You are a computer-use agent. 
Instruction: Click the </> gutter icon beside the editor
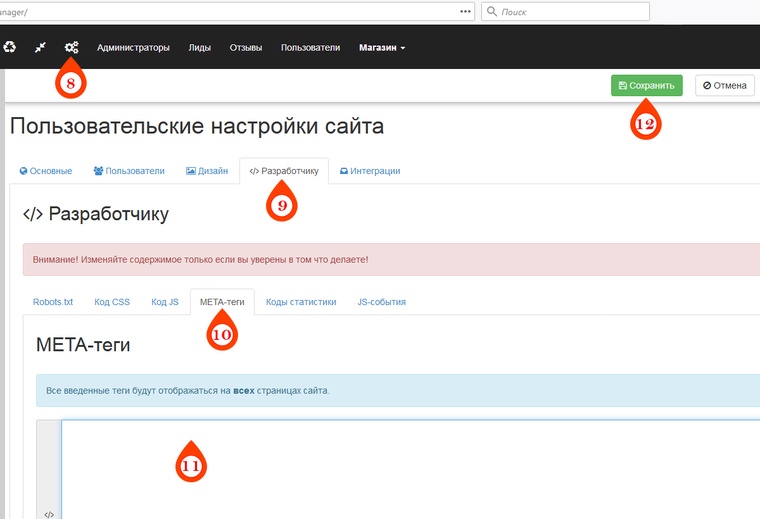click(x=49, y=513)
